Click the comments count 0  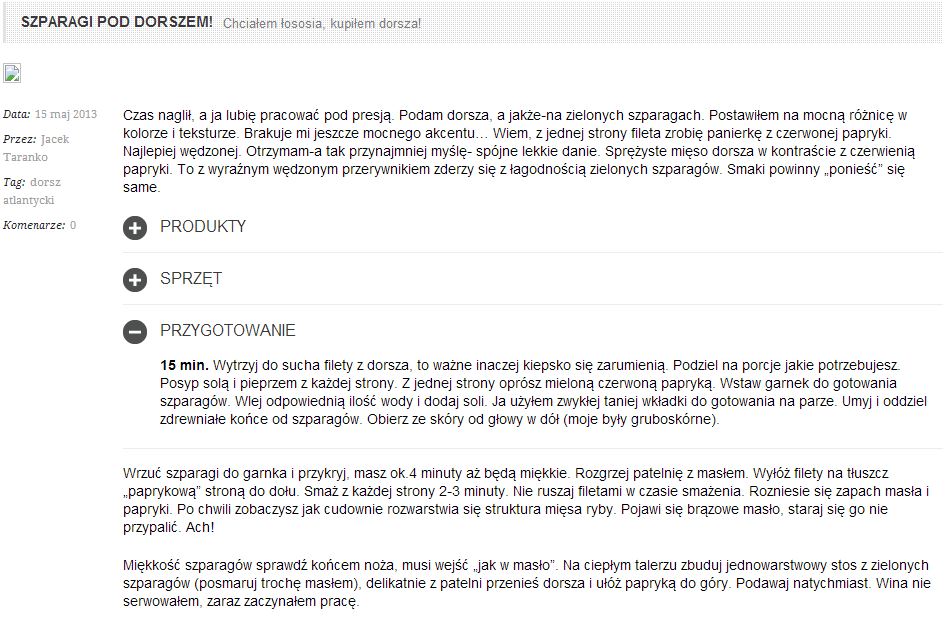coord(73,225)
